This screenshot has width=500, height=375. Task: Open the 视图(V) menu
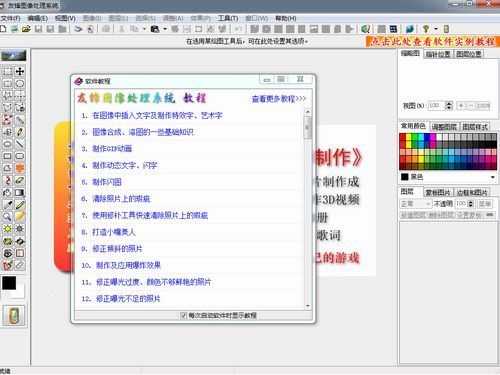coord(65,18)
